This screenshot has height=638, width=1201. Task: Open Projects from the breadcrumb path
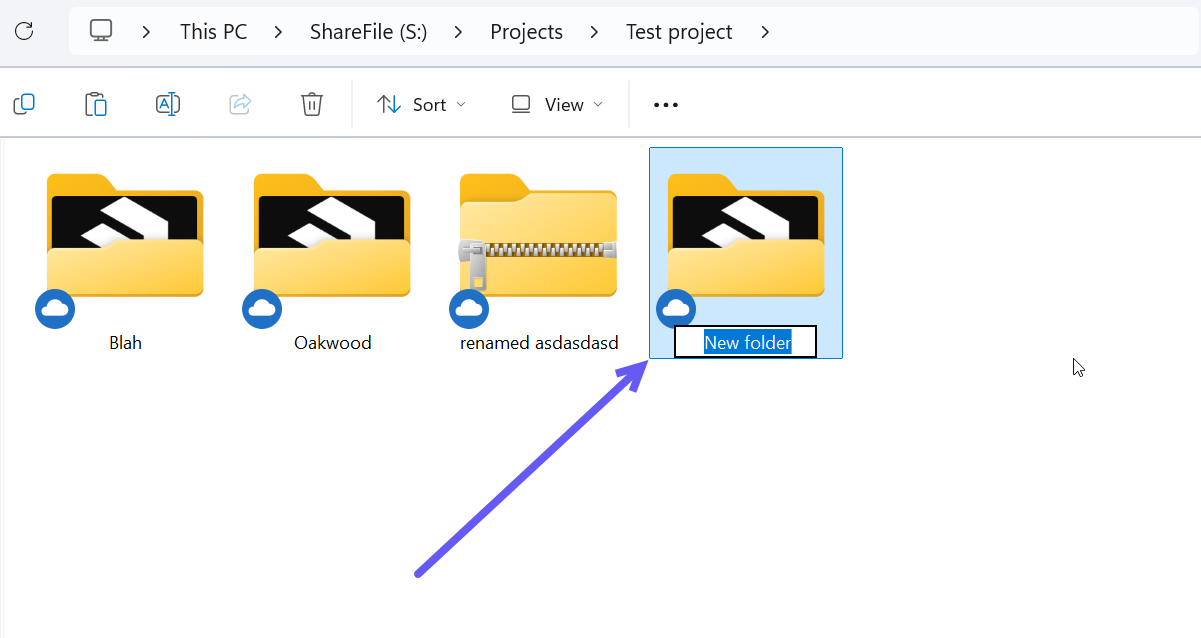coord(527,31)
